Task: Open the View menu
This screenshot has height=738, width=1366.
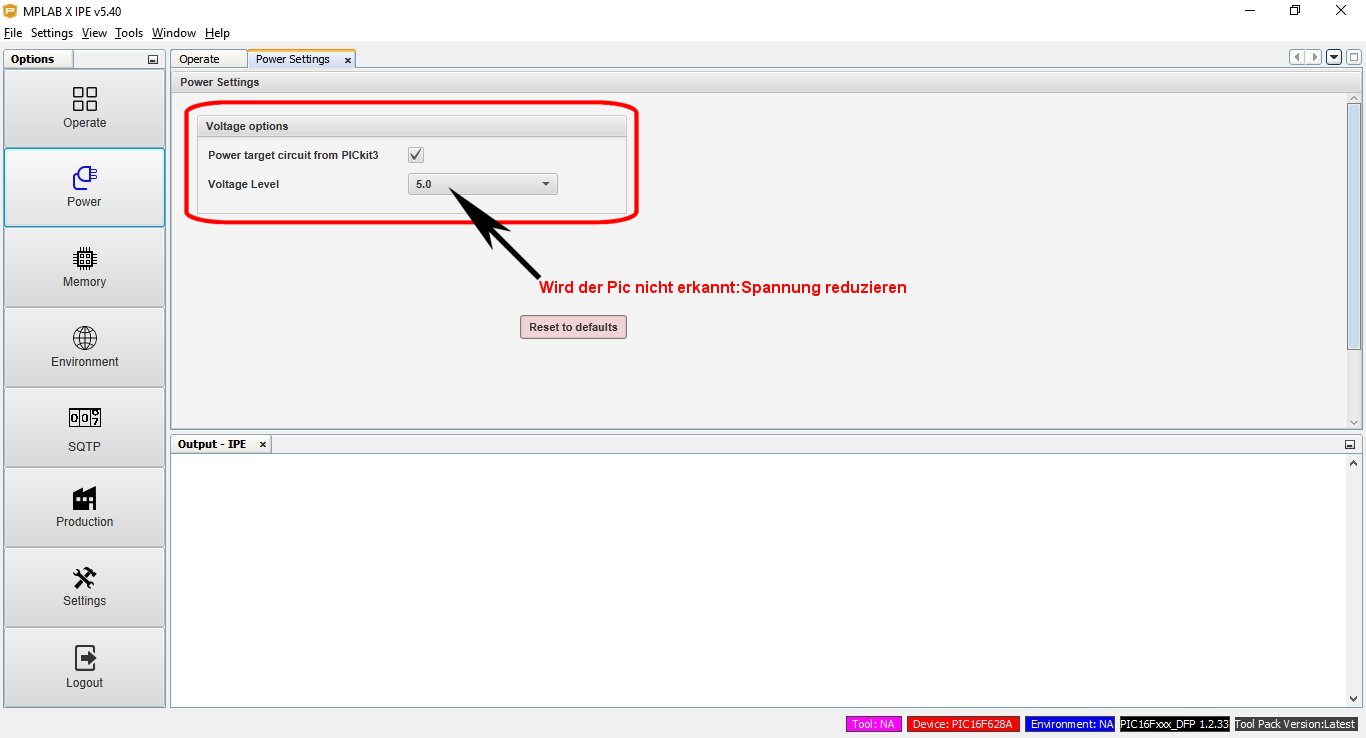Action: (94, 33)
